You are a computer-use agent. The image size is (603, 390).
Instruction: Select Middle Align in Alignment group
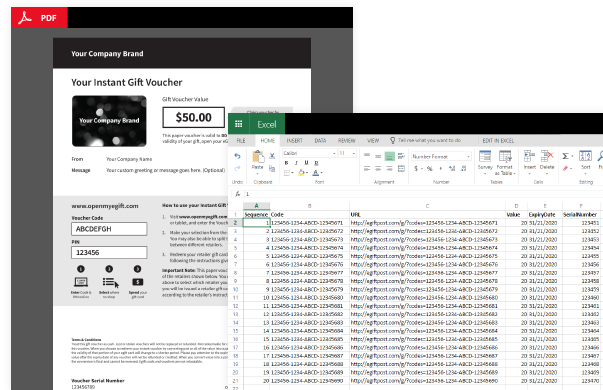click(x=378, y=156)
